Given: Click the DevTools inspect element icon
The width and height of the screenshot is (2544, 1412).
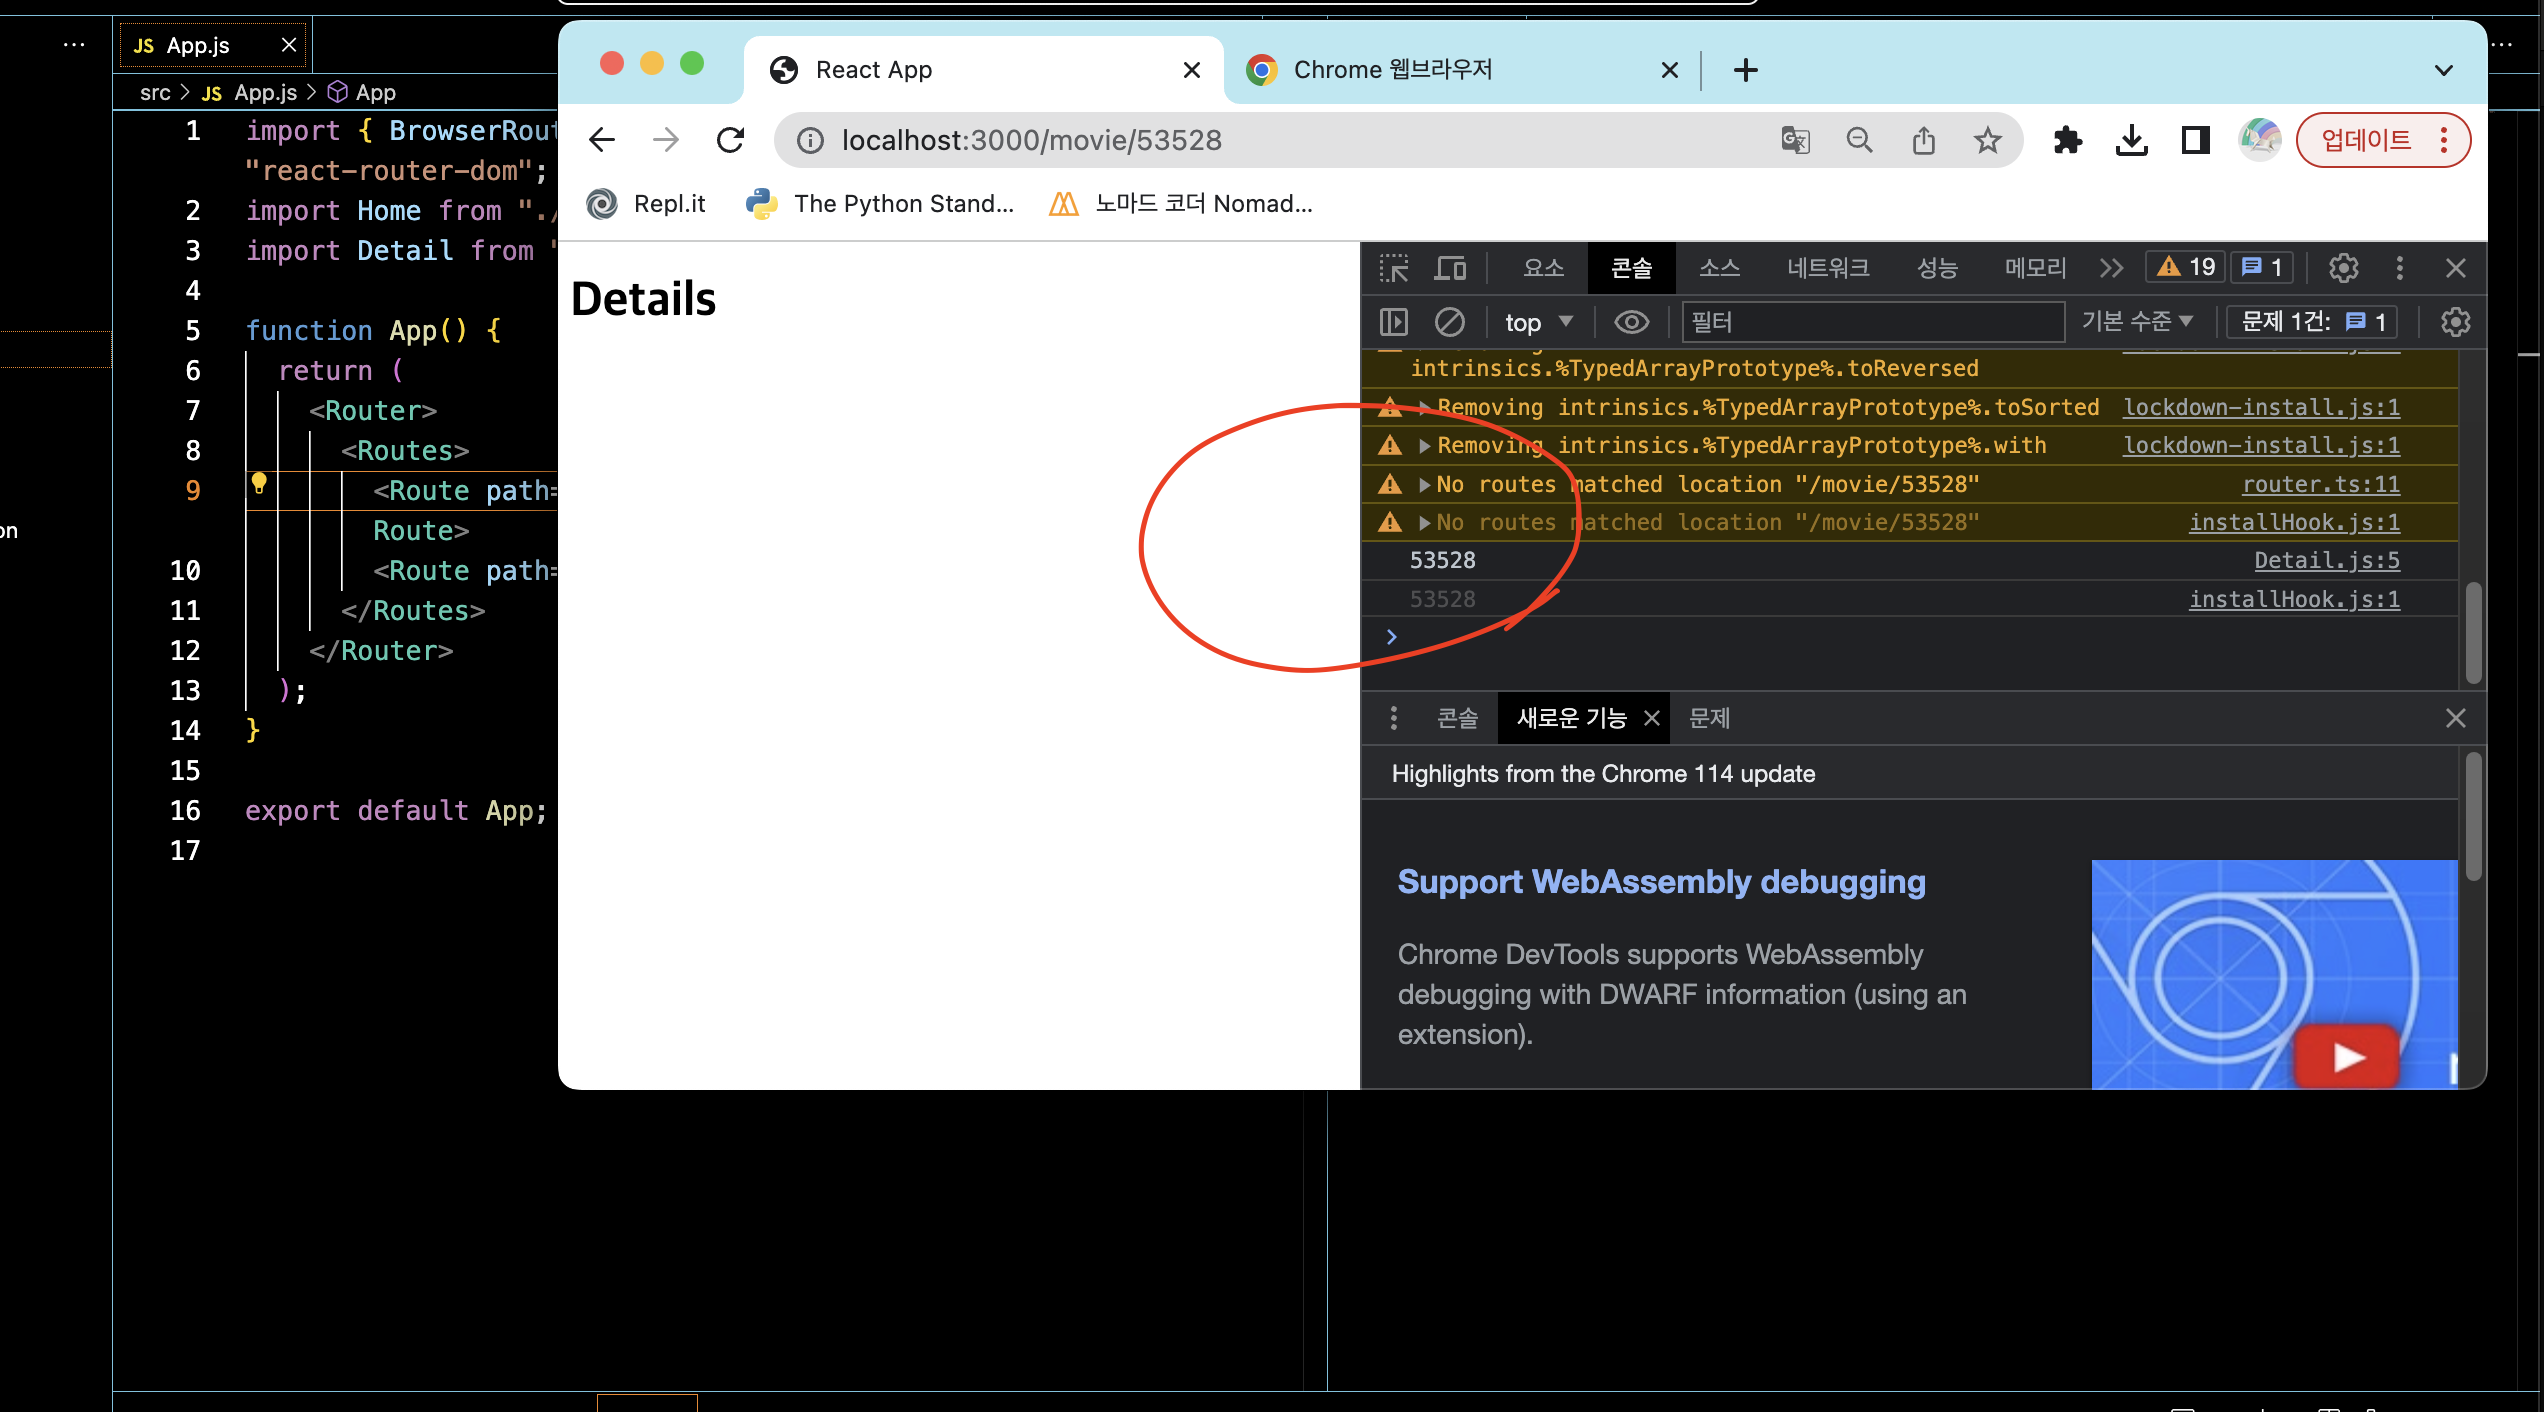Looking at the screenshot, I should point(1393,268).
